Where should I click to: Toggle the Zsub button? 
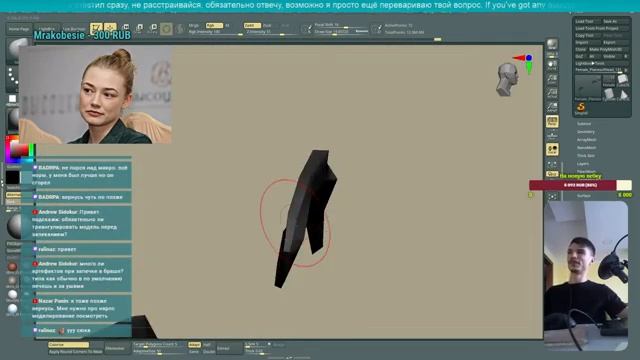pos(267,25)
